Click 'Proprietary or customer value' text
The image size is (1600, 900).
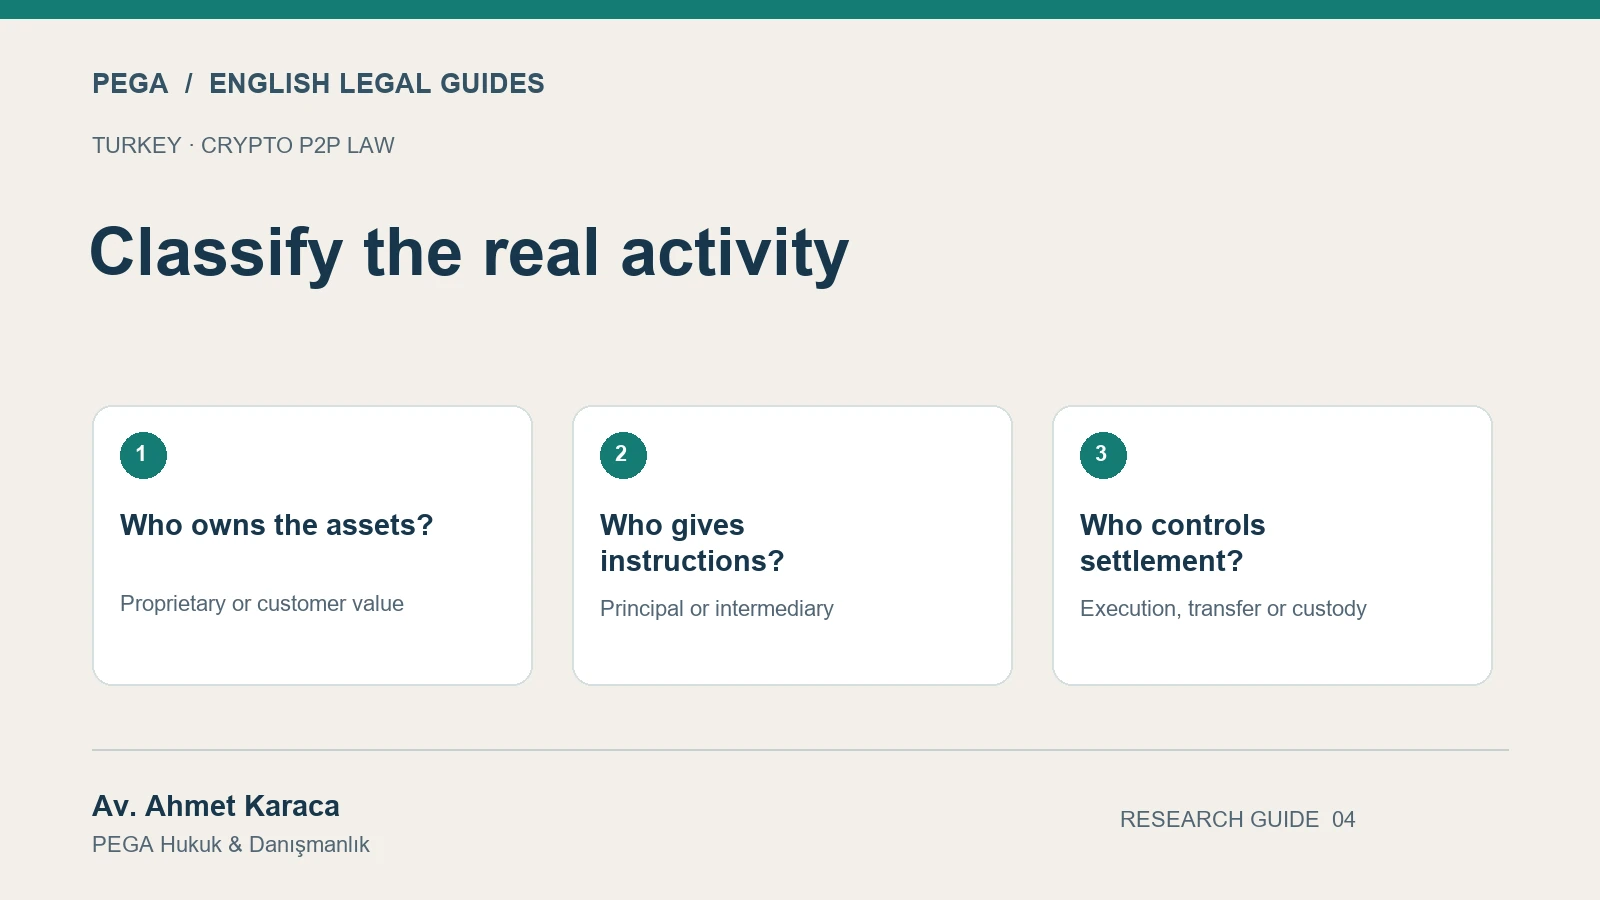tap(262, 604)
